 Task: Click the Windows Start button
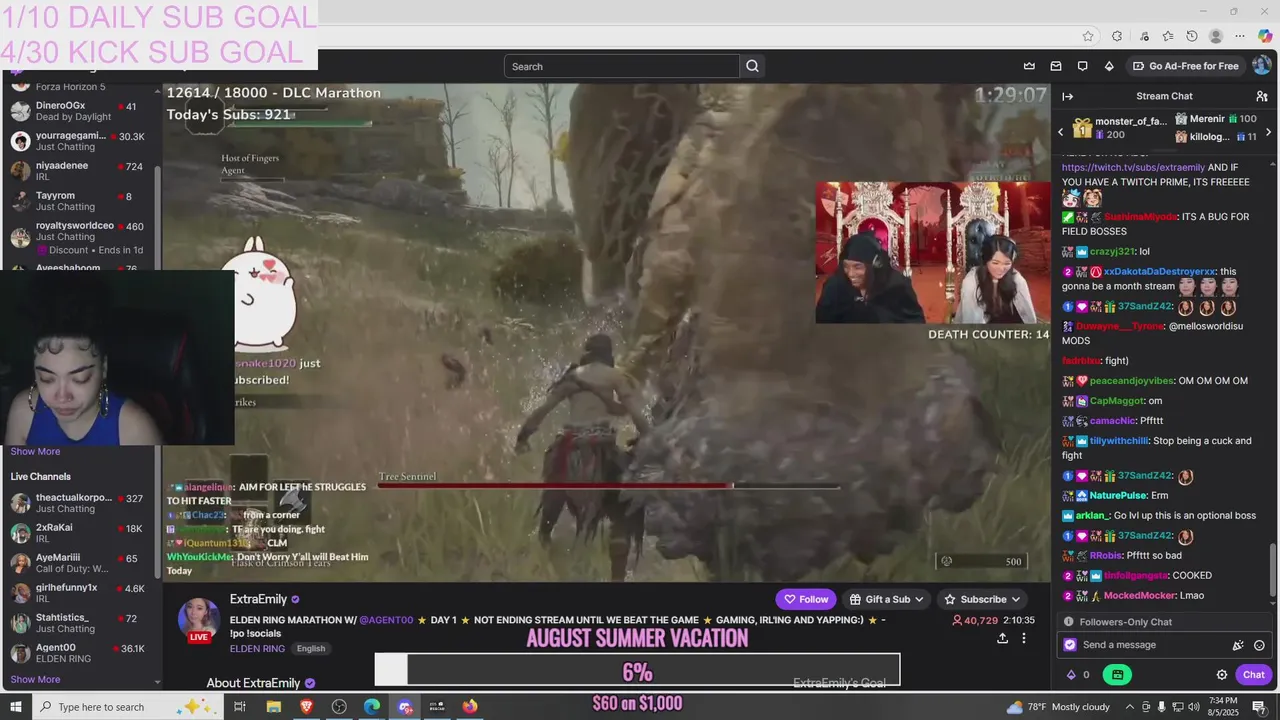[x=15, y=707]
